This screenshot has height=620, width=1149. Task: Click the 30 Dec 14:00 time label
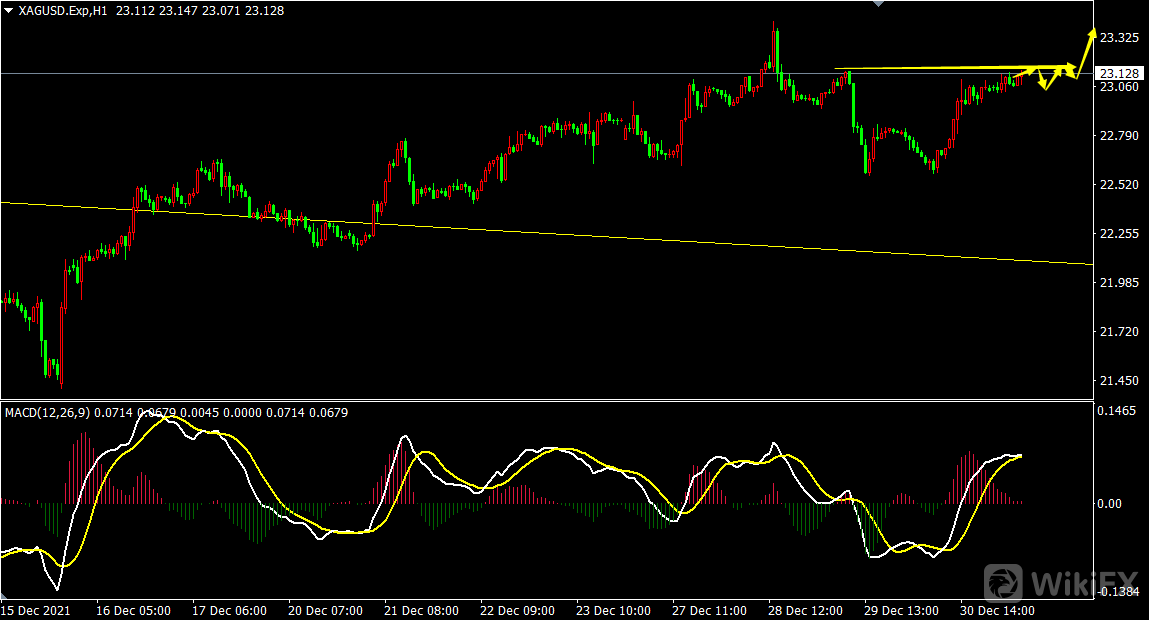997,610
